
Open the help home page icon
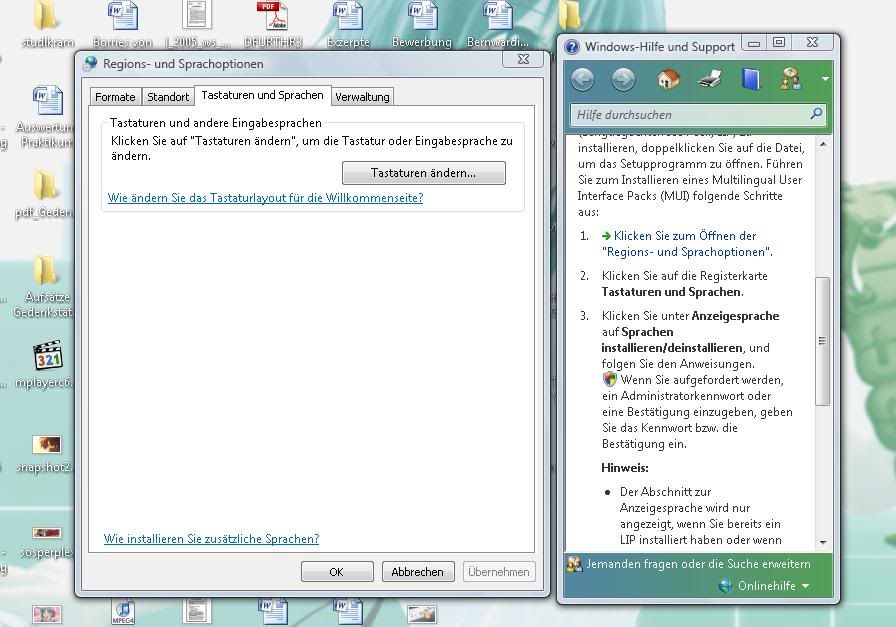pos(668,79)
